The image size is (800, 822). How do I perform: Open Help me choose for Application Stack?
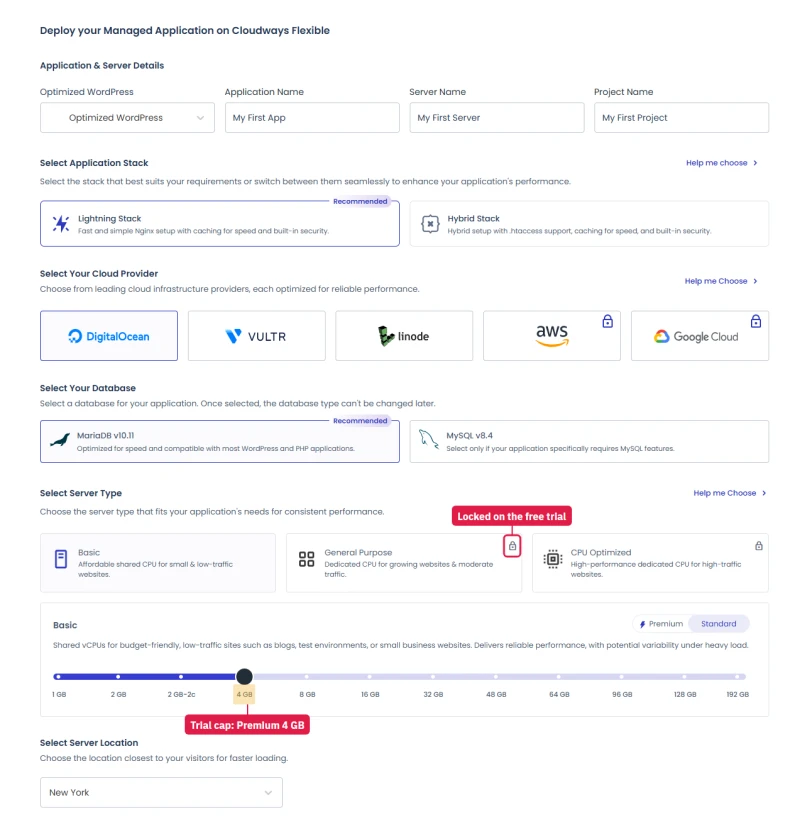click(721, 163)
